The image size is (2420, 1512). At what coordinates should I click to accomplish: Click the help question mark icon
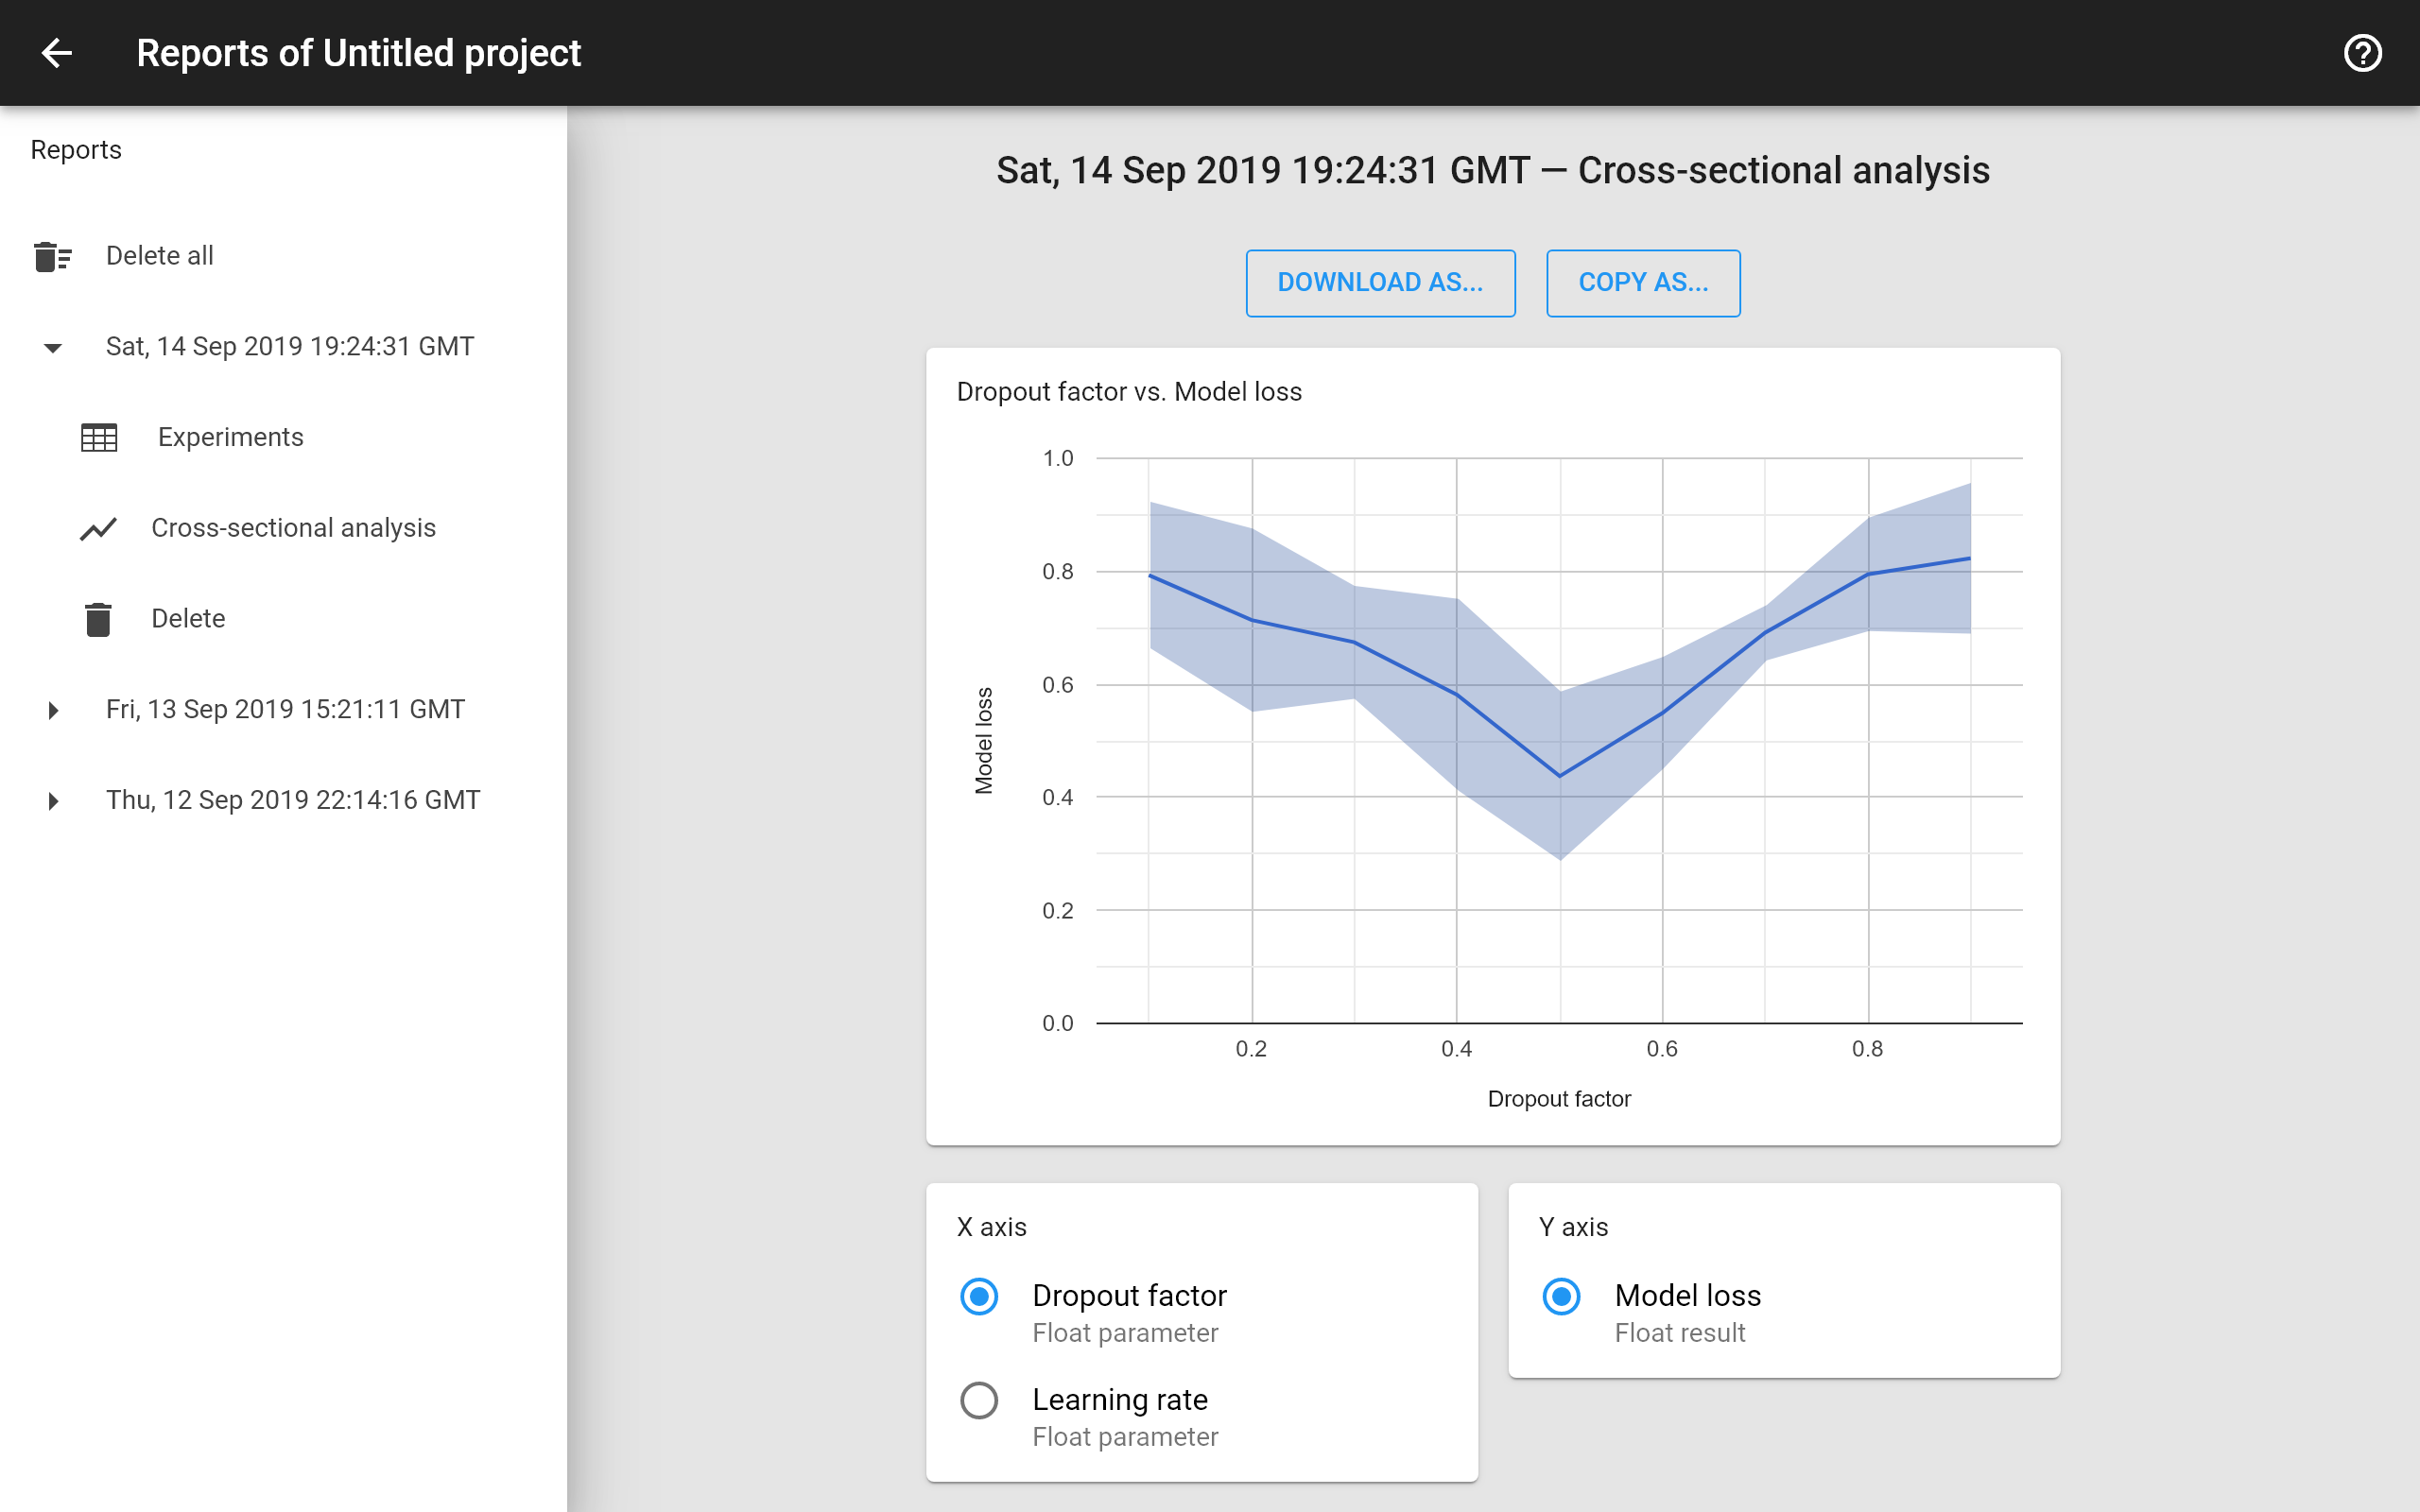pos(2366,52)
